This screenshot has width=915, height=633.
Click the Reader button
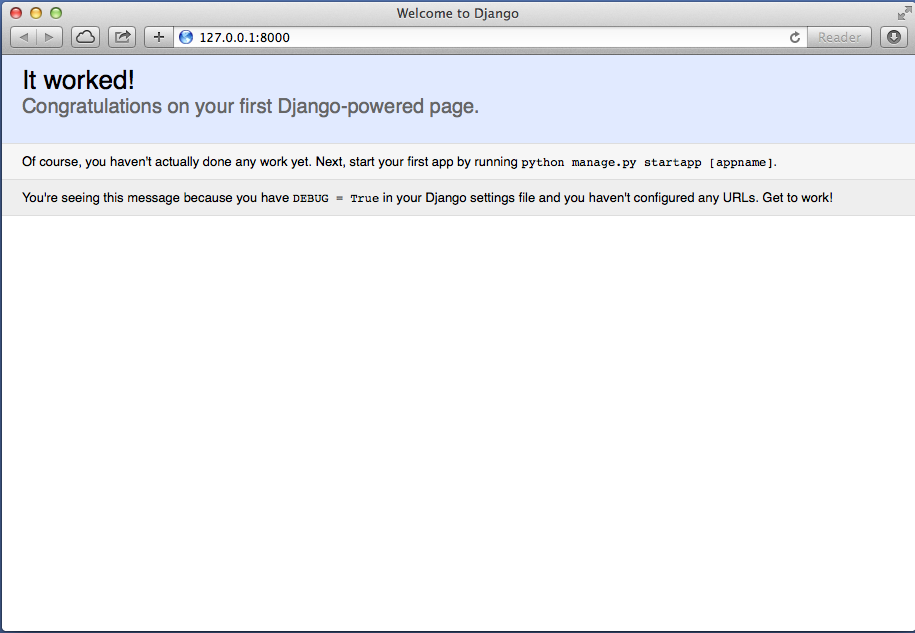click(839, 37)
